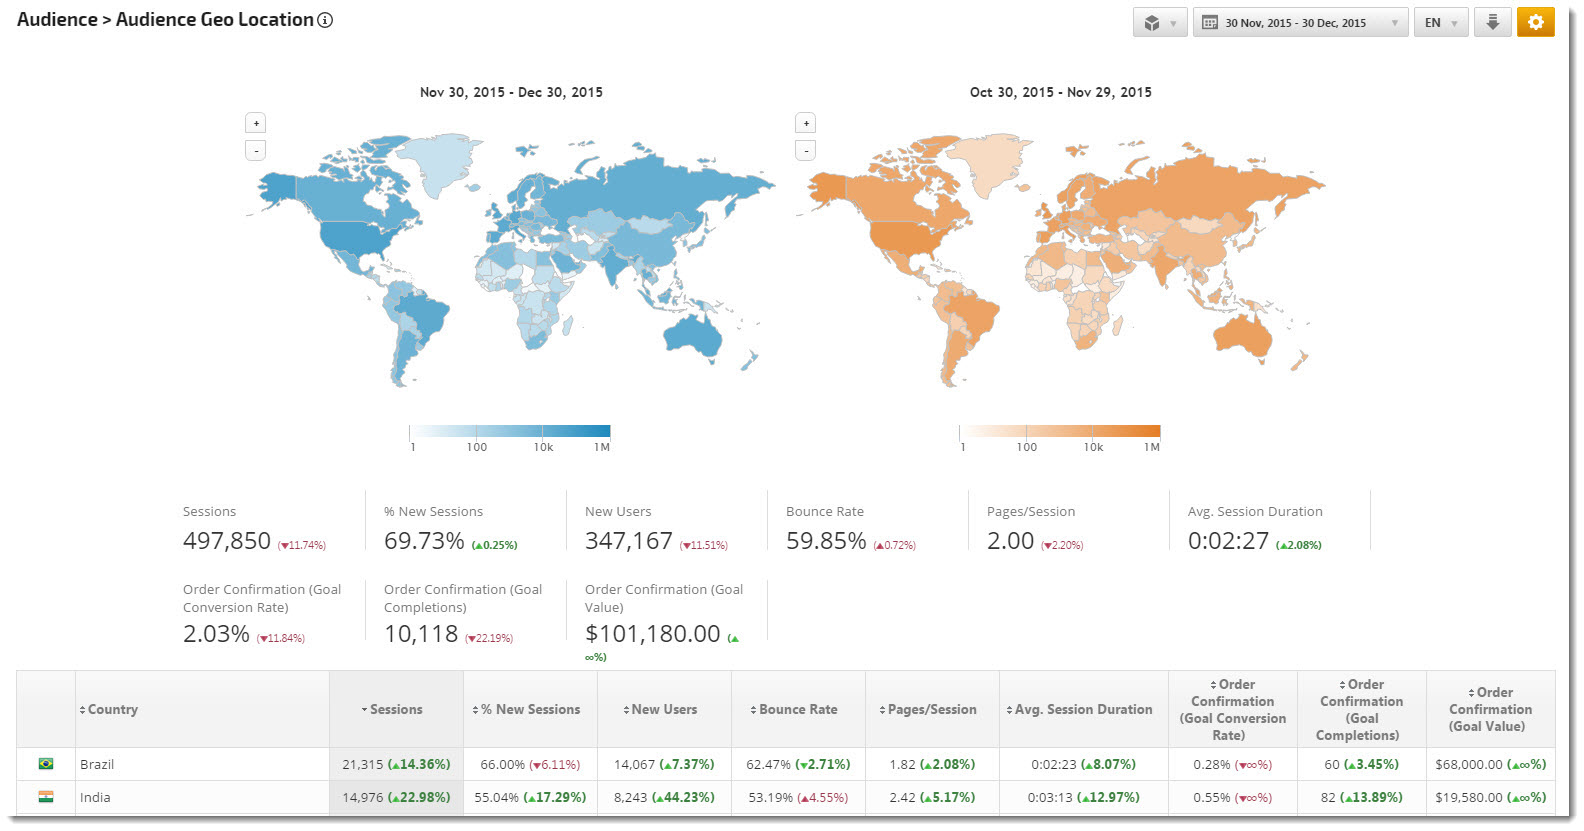Open the orange settings gear button
This screenshot has width=1584, height=831.
[x=1535, y=22]
